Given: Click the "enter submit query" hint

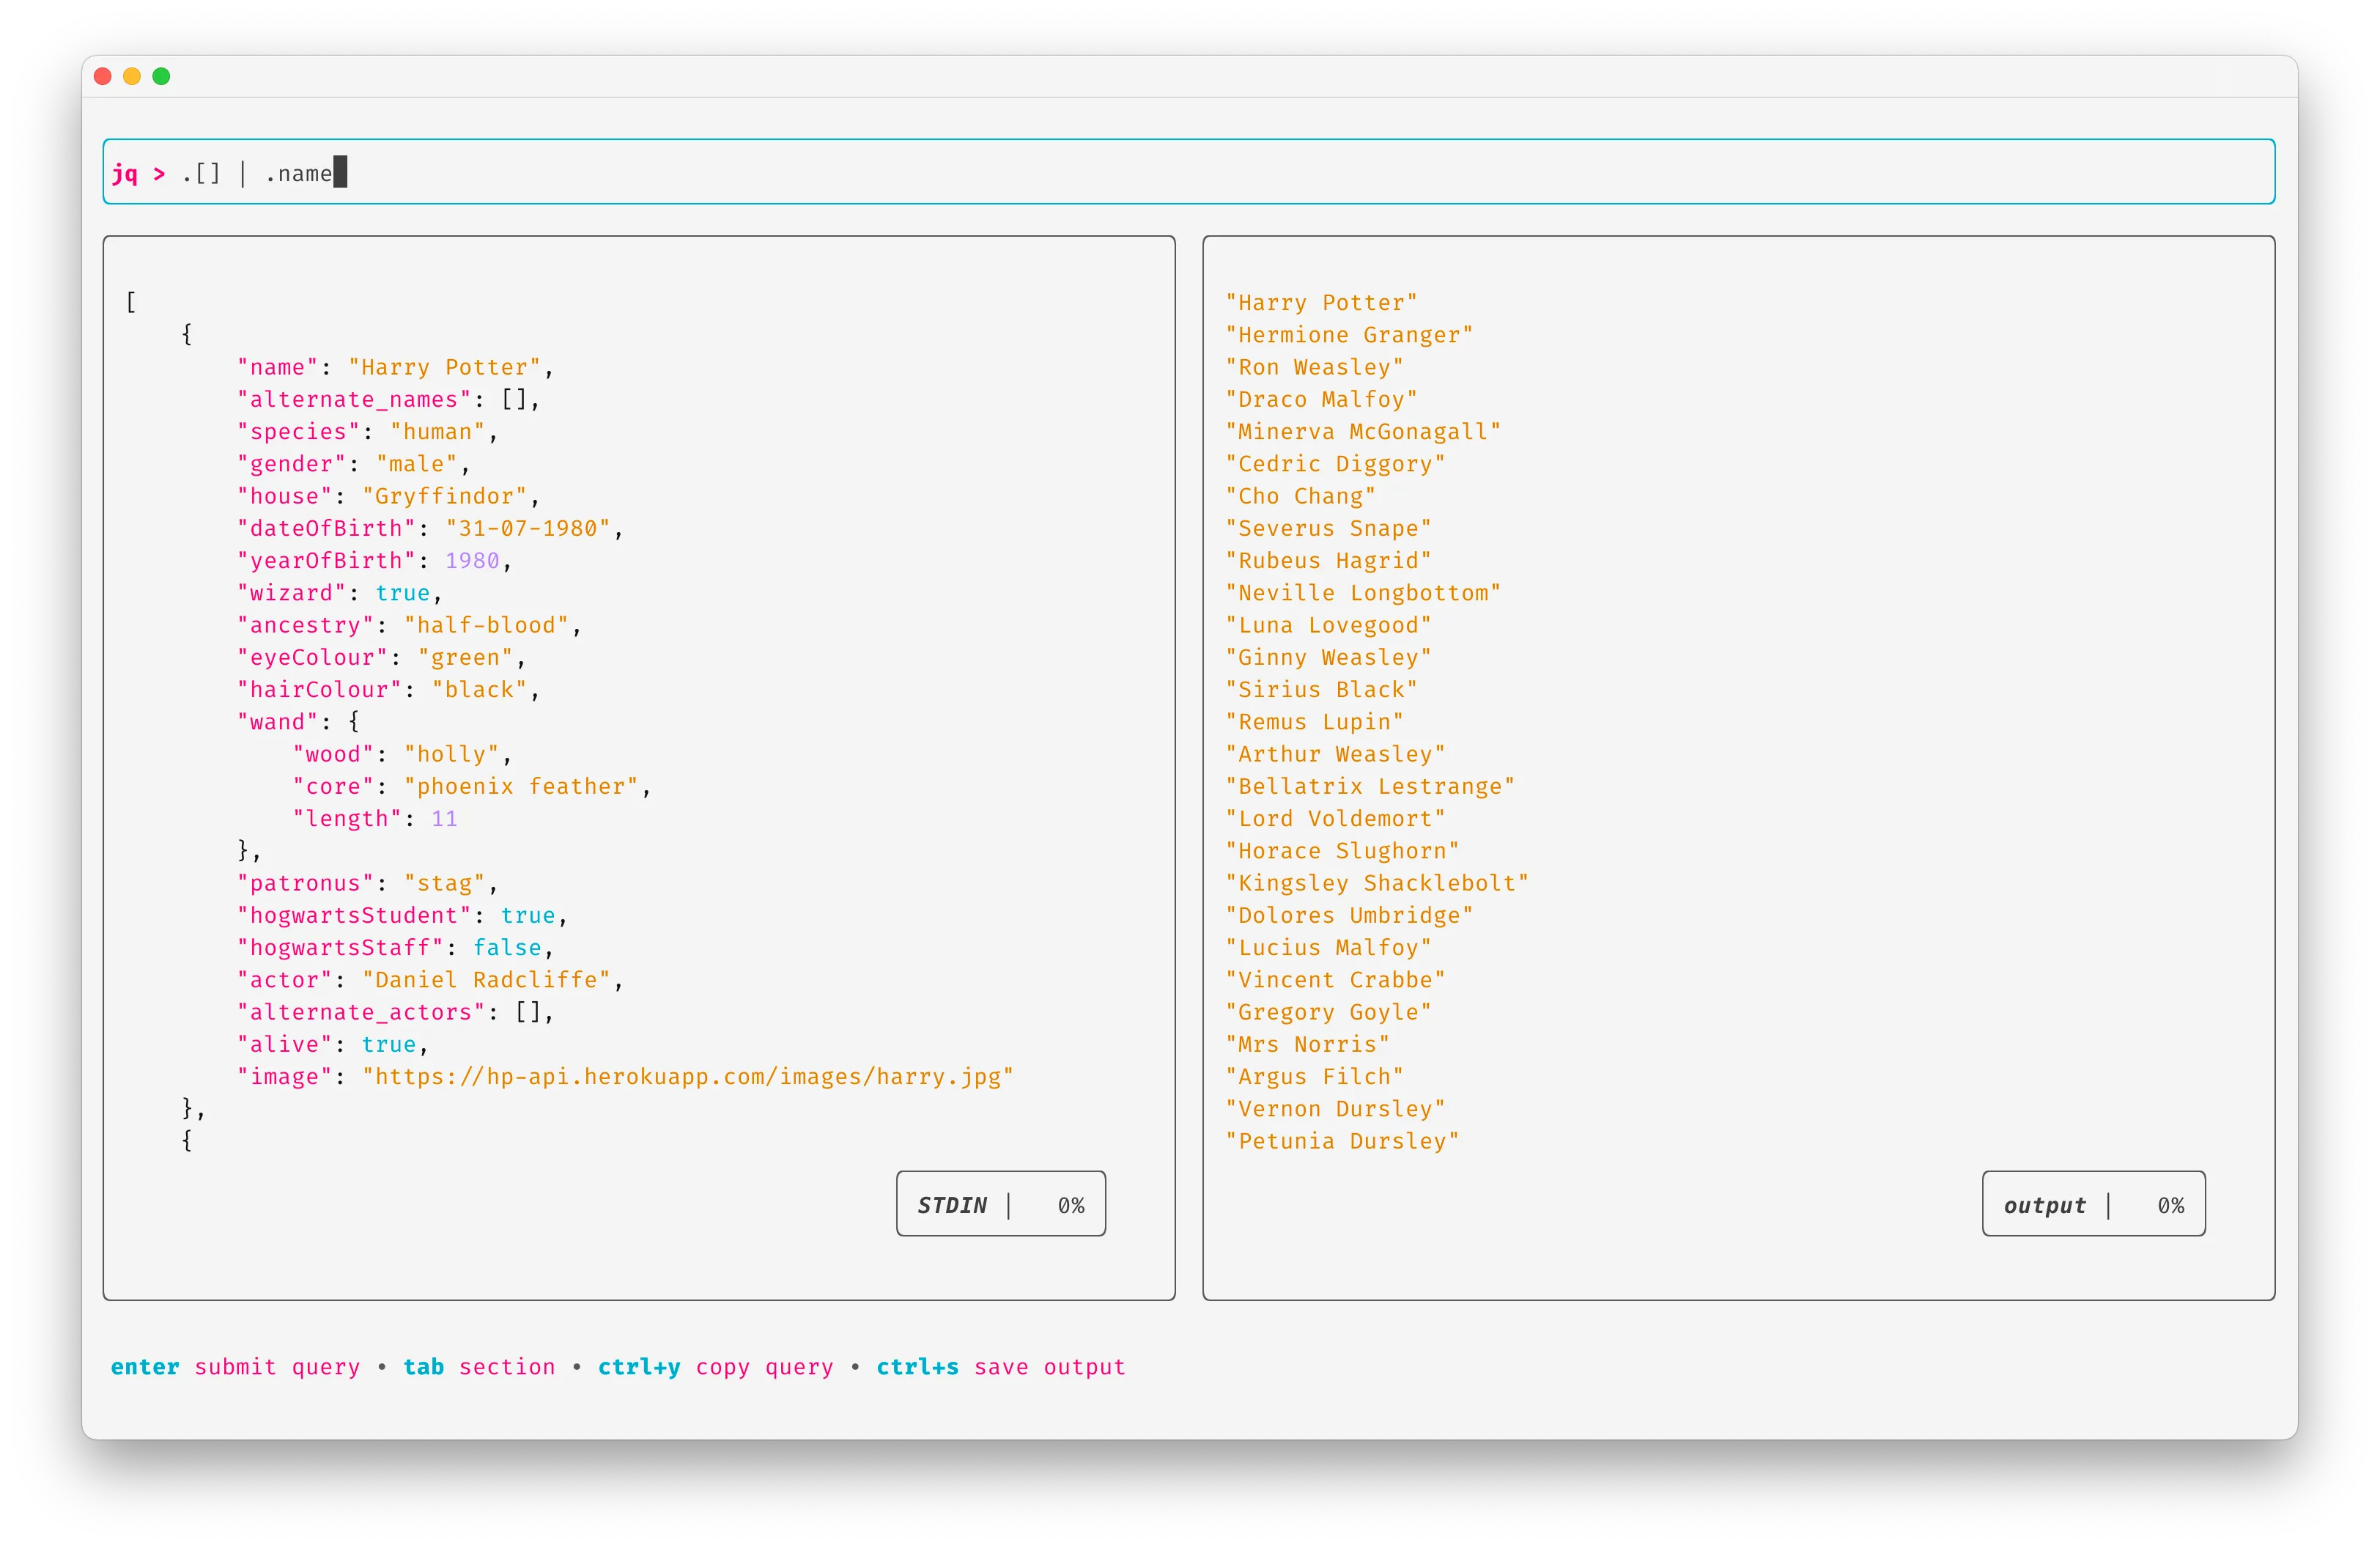Looking at the screenshot, I should [x=235, y=1367].
